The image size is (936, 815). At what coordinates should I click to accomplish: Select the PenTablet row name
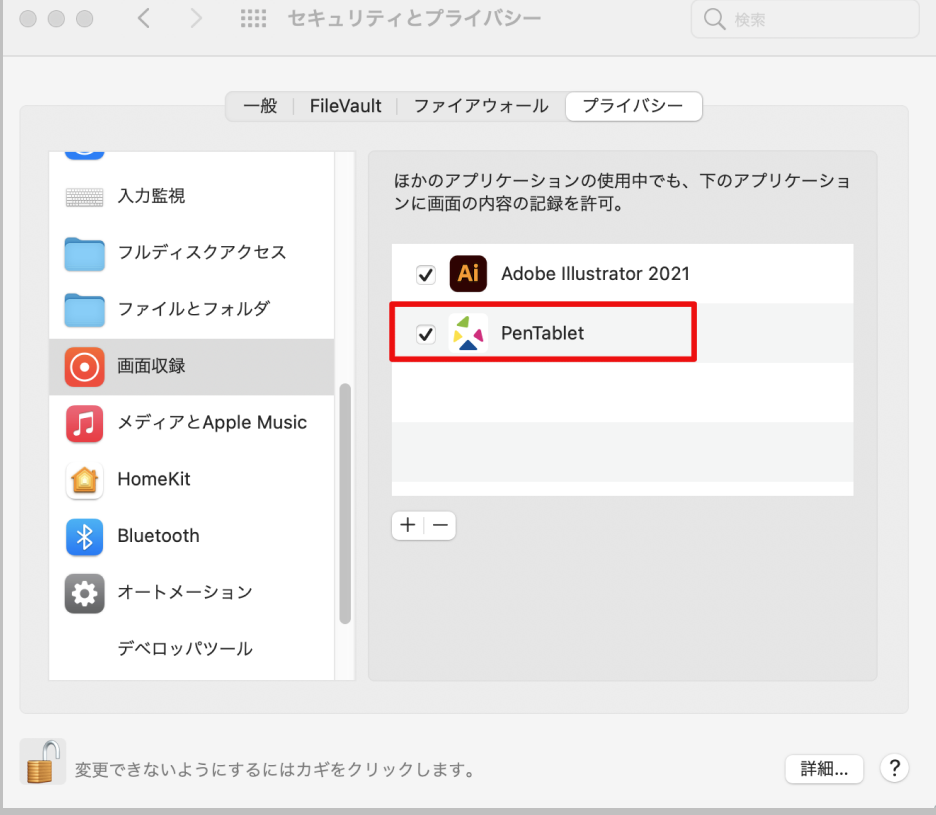pyautogui.click(x=542, y=333)
